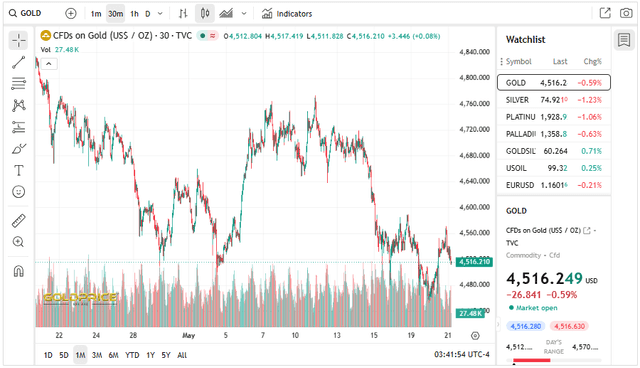Select the SILVER row in the watchlist

click(x=554, y=100)
